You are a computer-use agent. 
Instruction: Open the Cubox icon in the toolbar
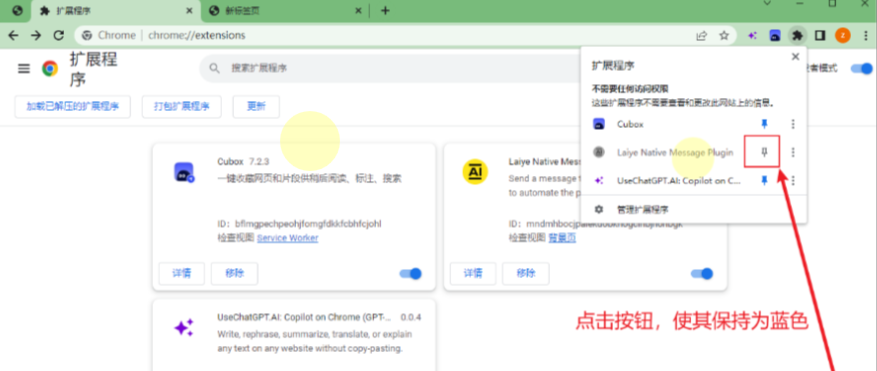[775, 36]
